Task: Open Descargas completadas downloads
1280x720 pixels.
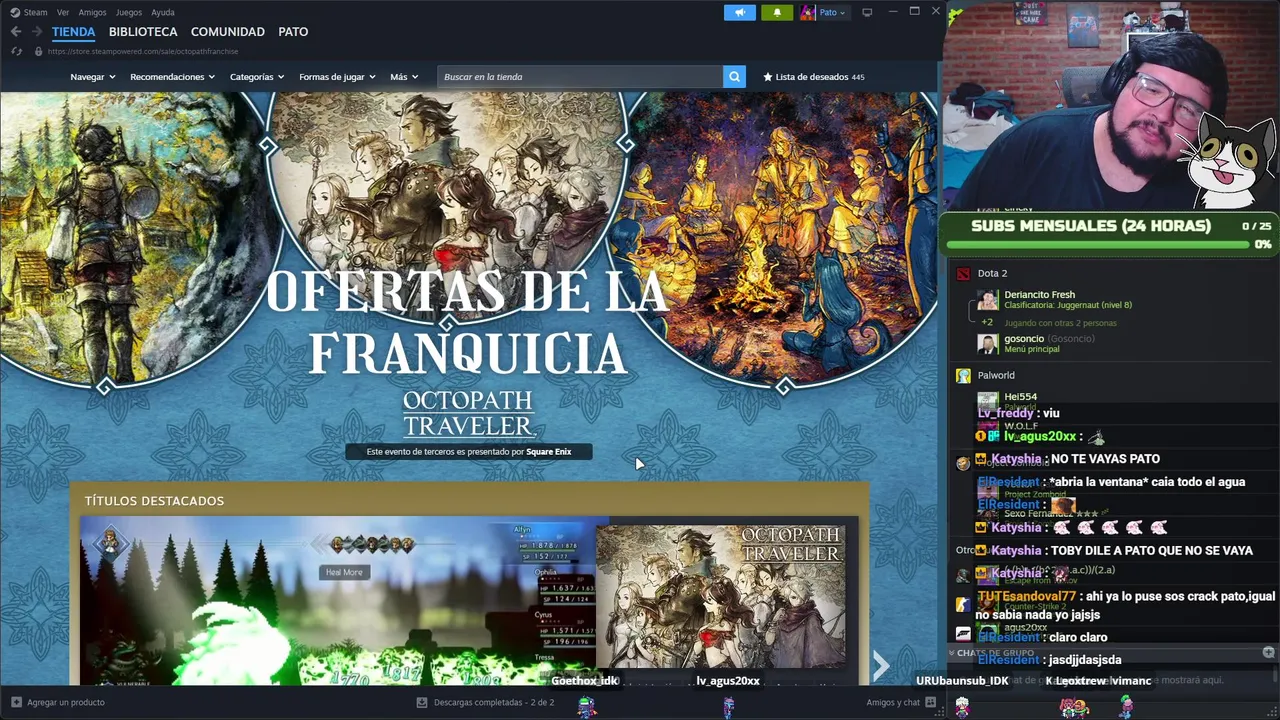Action: pos(493,702)
